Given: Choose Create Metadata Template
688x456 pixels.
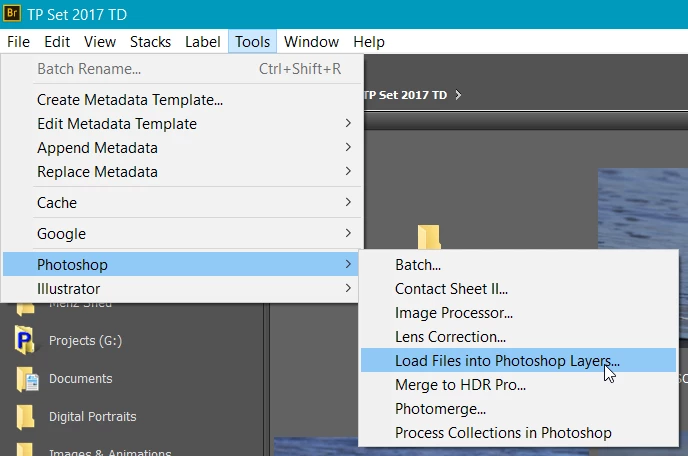Looking at the screenshot, I should (x=183, y=100).
